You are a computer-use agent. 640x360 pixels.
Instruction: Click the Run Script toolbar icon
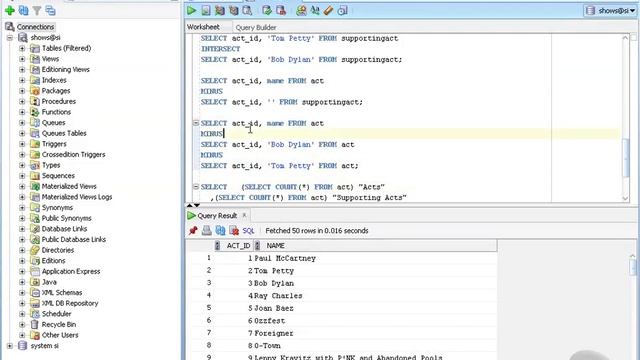[206, 11]
